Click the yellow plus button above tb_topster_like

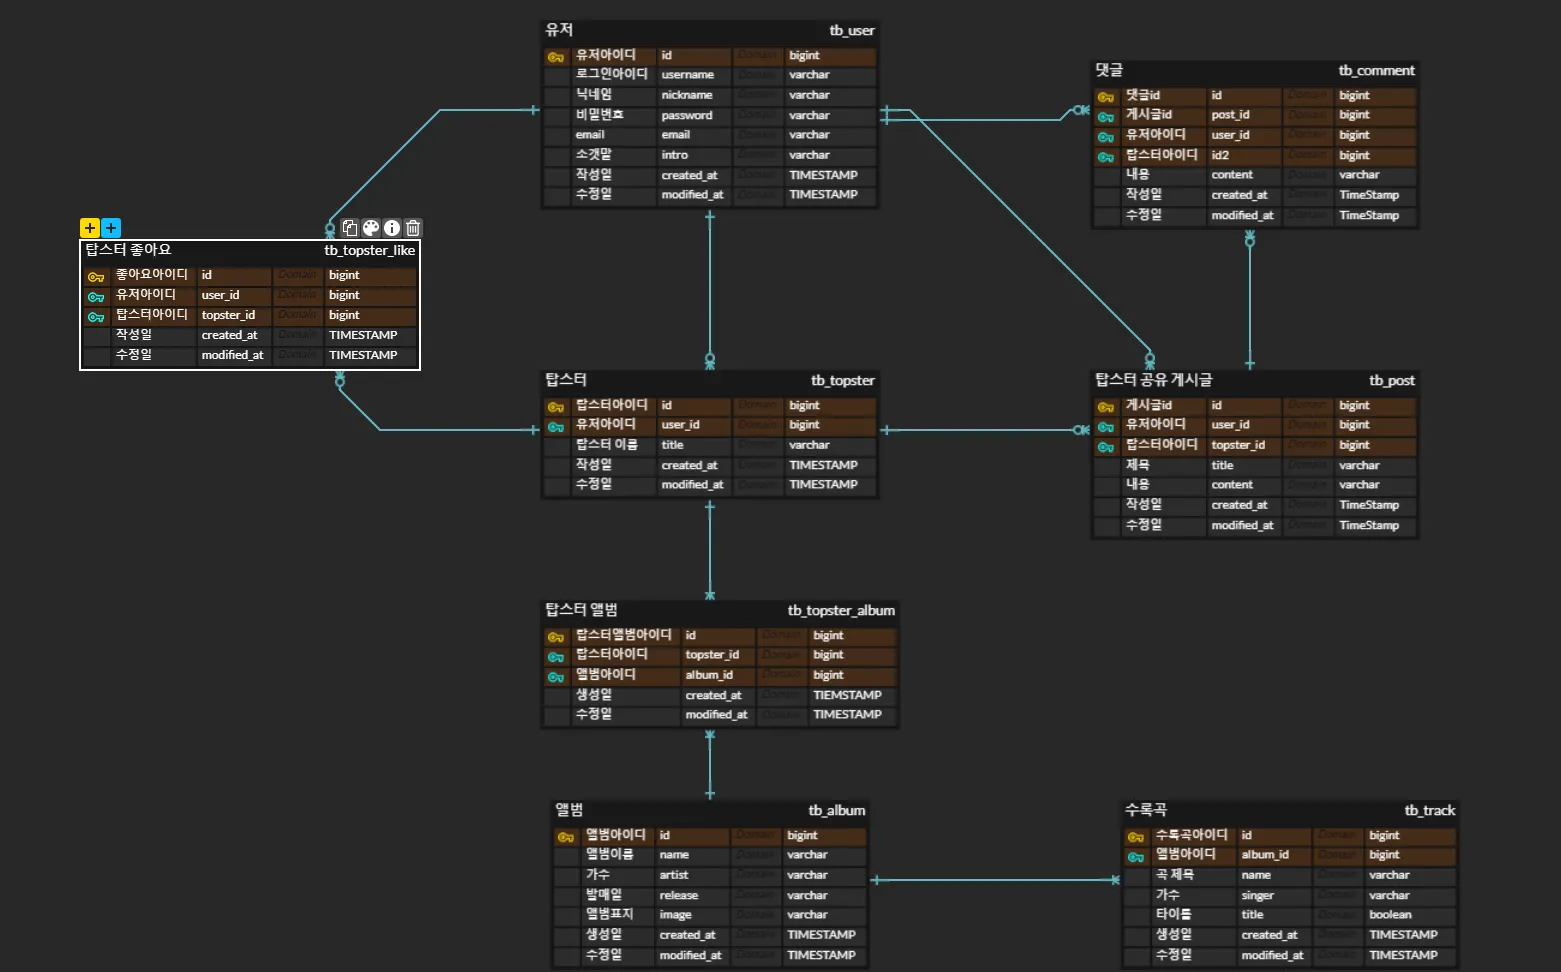(x=90, y=228)
